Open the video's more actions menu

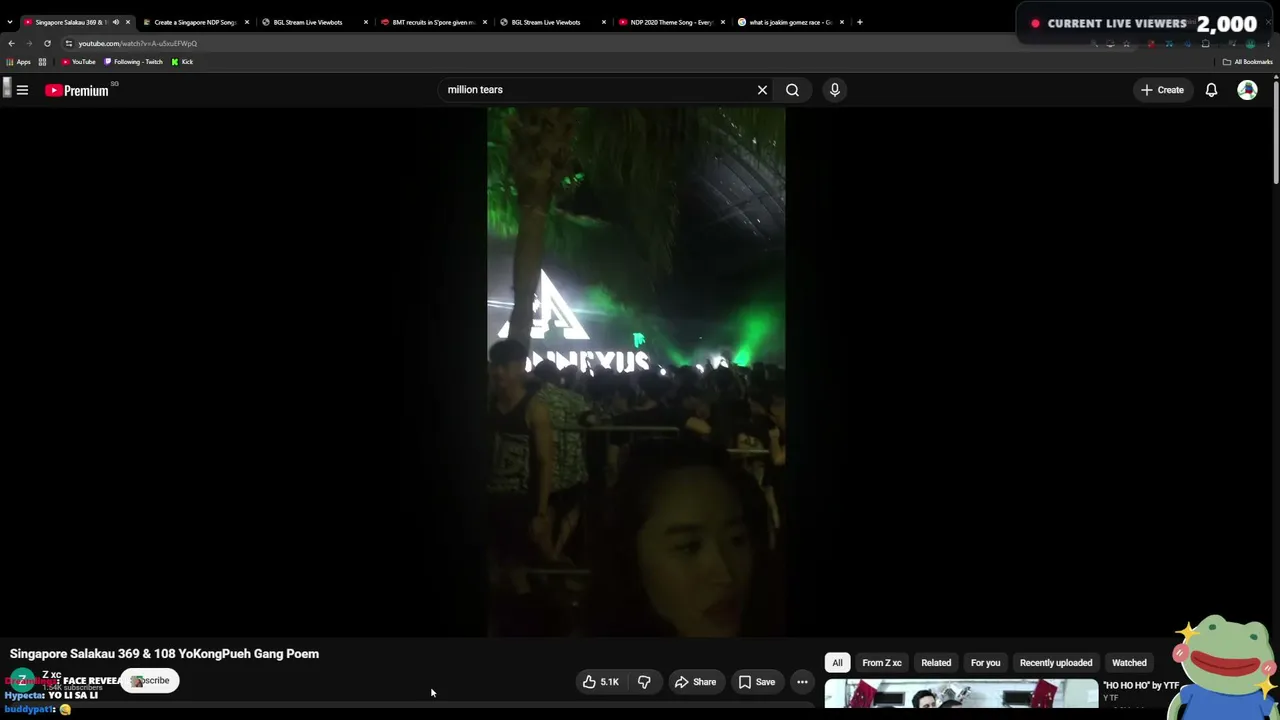click(x=802, y=682)
